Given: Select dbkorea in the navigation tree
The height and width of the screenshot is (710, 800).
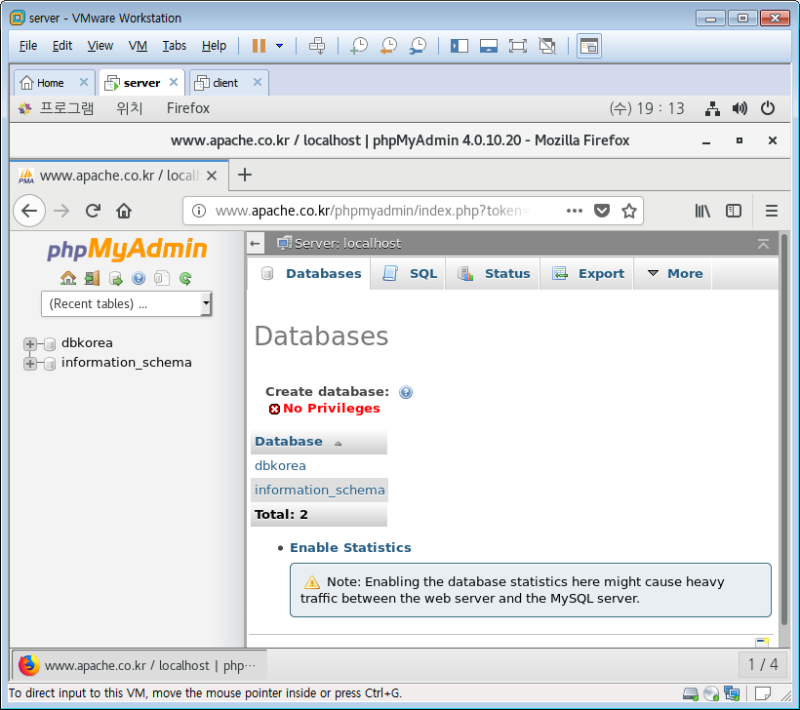Looking at the screenshot, I should point(87,343).
